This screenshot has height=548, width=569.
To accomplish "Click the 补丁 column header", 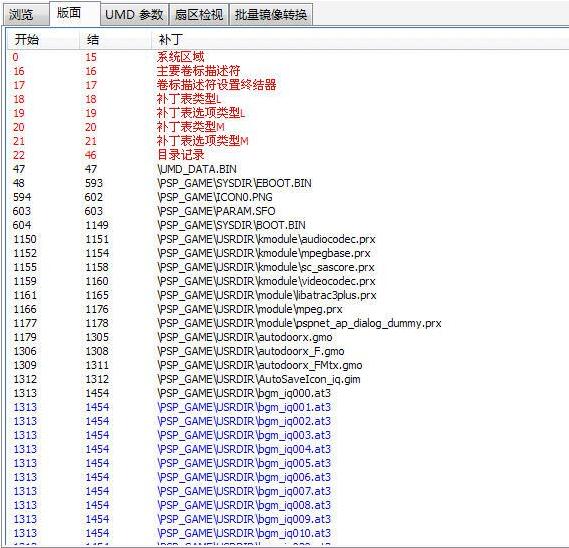I will coord(360,40).
